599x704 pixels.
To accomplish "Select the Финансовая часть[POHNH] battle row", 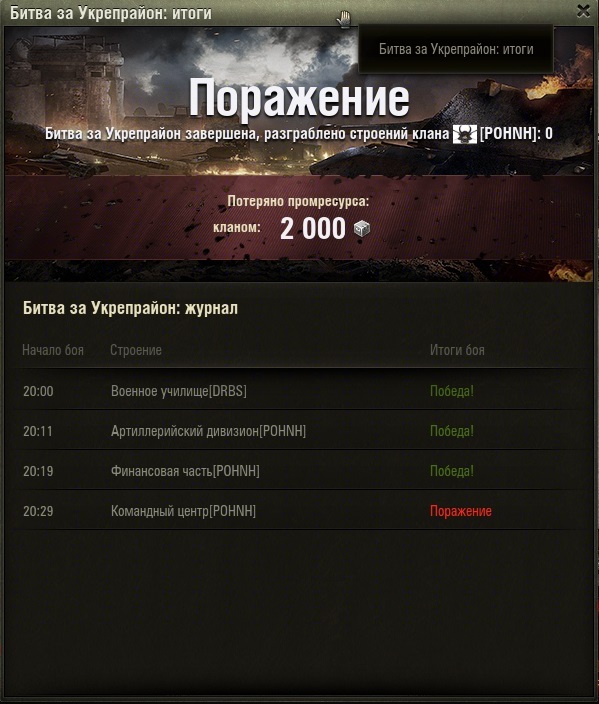I will click(x=300, y=471).
